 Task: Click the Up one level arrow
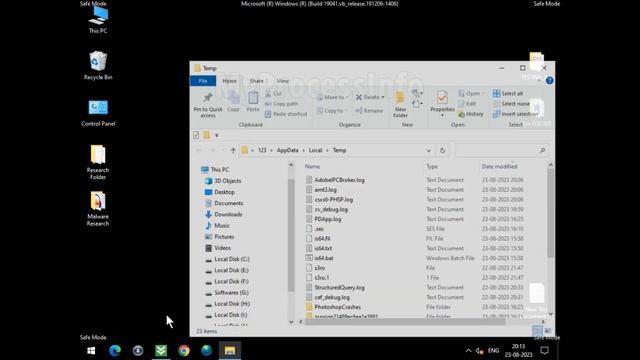tap(233, 151)
